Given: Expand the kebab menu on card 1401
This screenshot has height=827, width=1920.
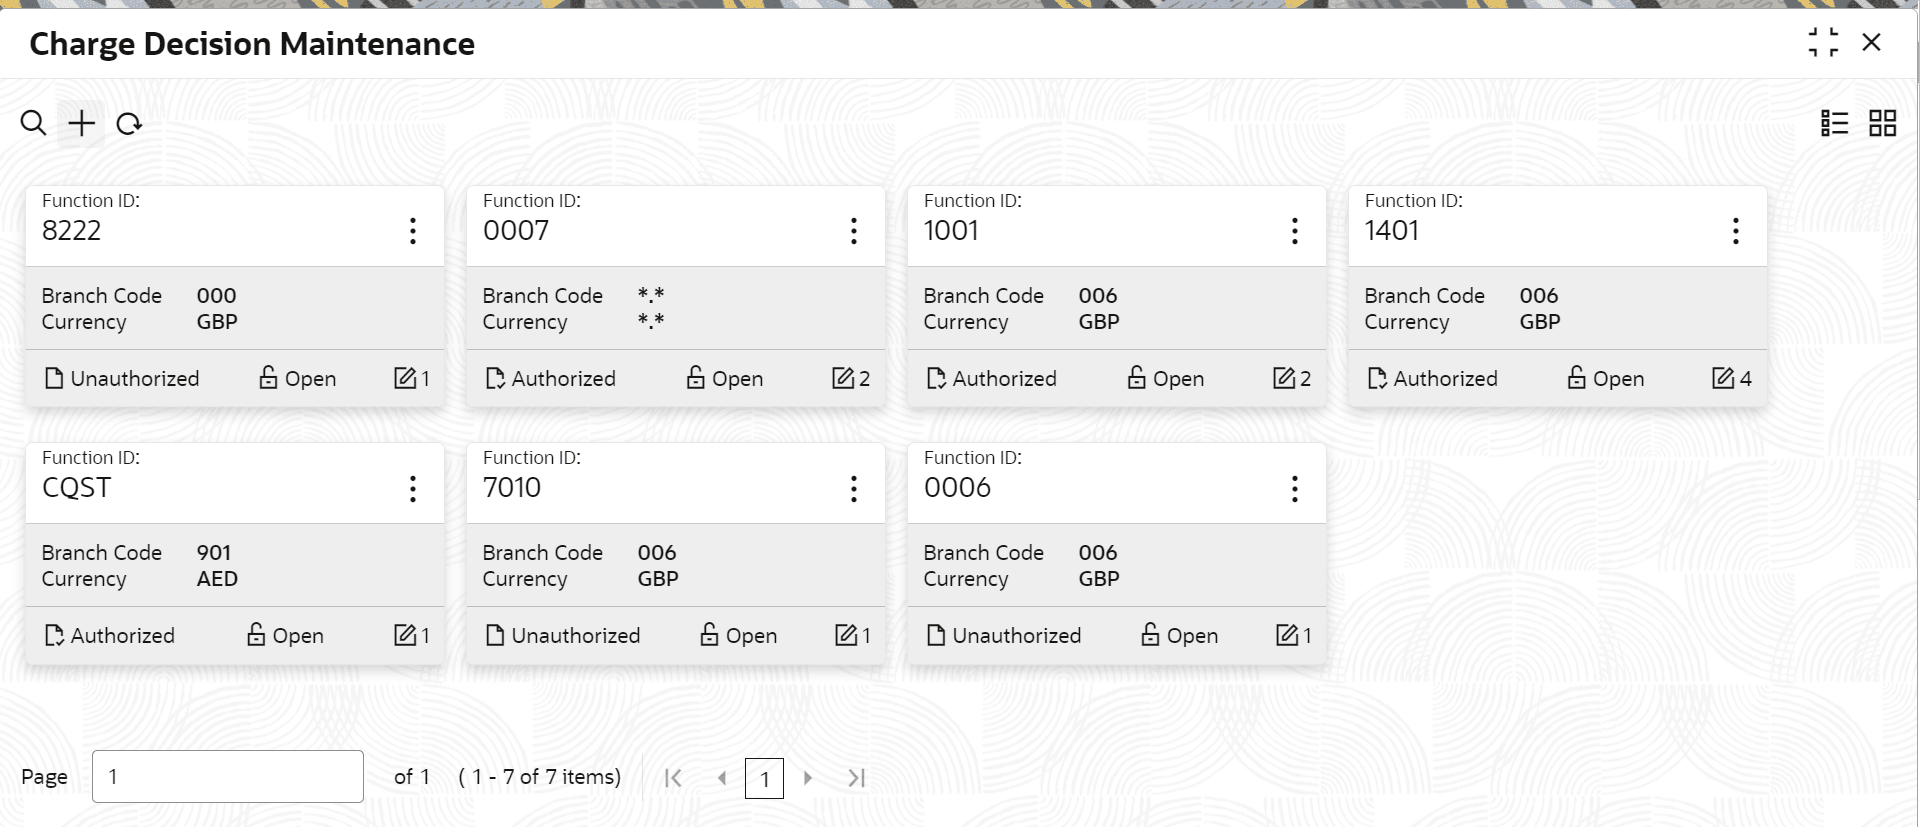Looking at the screenshot, I should 1735,231.
